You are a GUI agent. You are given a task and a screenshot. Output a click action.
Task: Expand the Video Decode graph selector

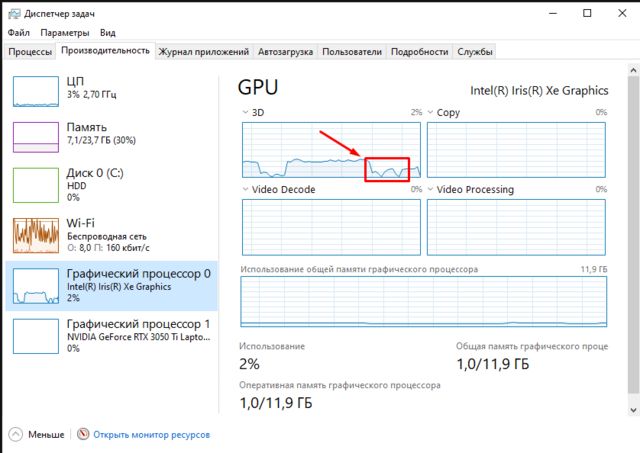(x=246, y=189)
